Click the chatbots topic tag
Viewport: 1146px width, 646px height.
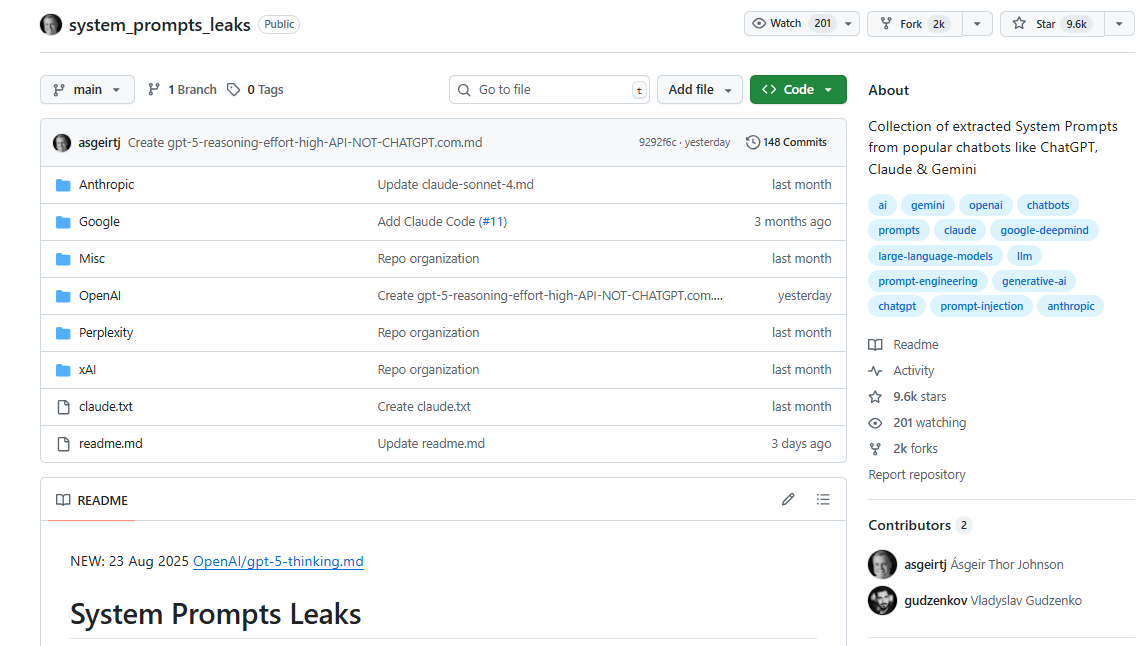(1047, 205)
